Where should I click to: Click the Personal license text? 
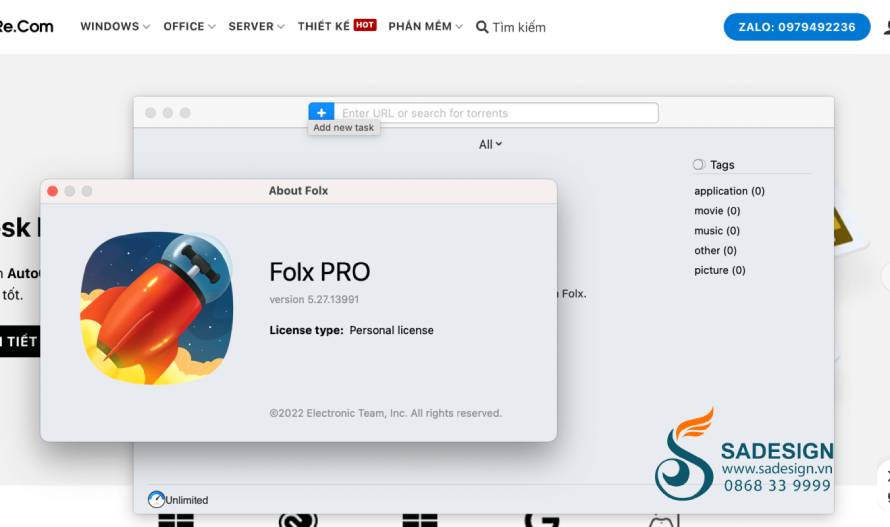(x=392, y=330)
